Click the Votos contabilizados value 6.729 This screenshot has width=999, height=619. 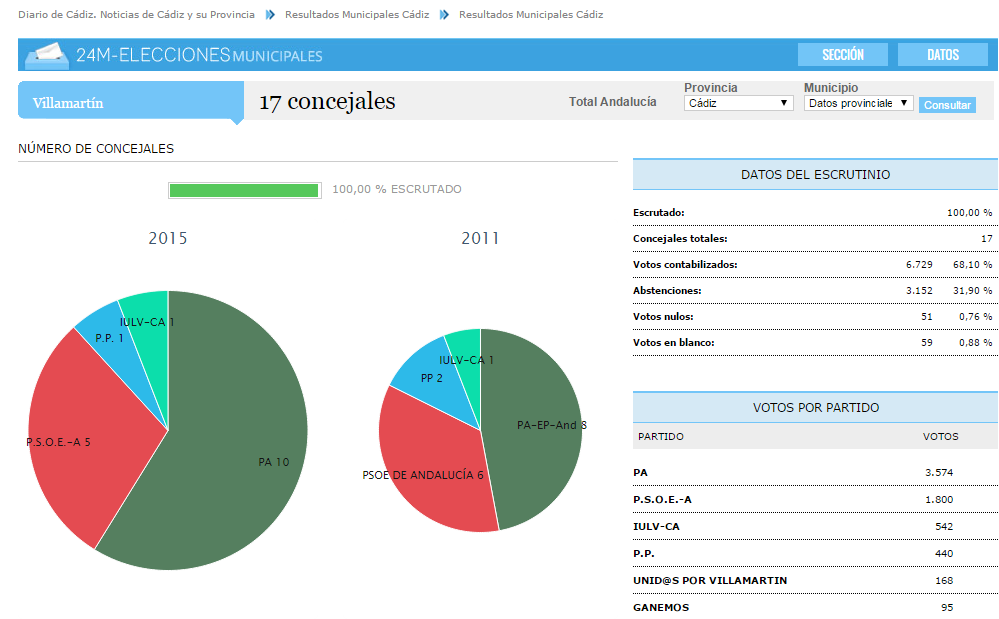(919, 264)
